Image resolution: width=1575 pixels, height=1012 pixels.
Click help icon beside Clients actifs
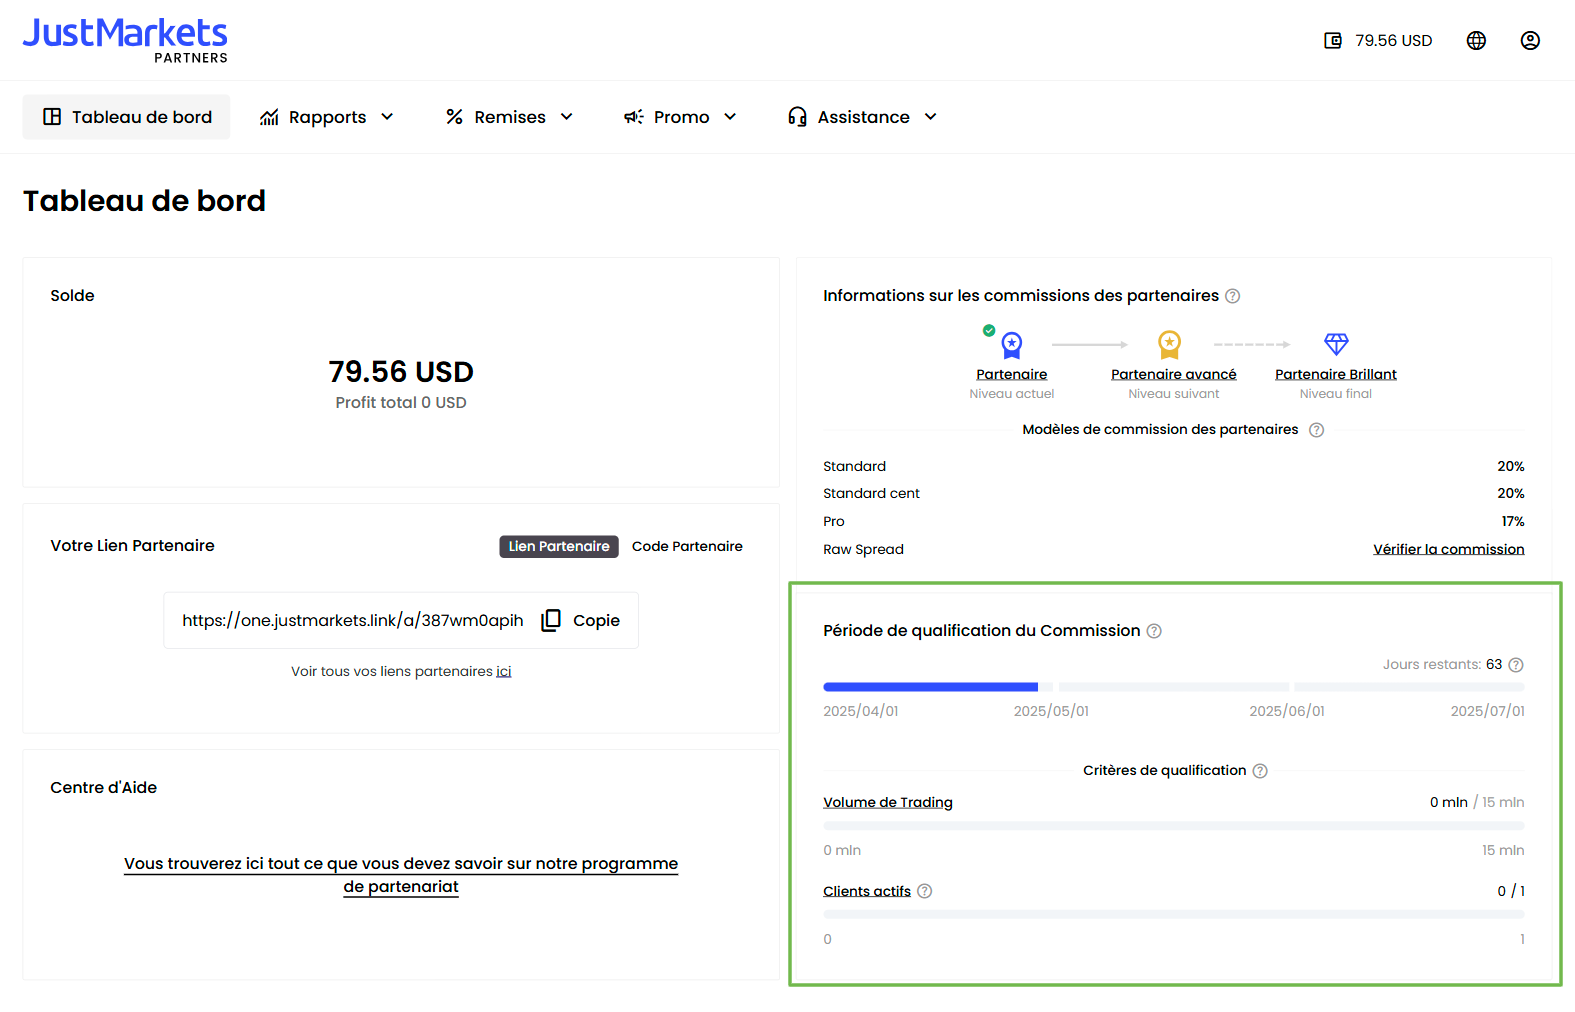point(925,891)
